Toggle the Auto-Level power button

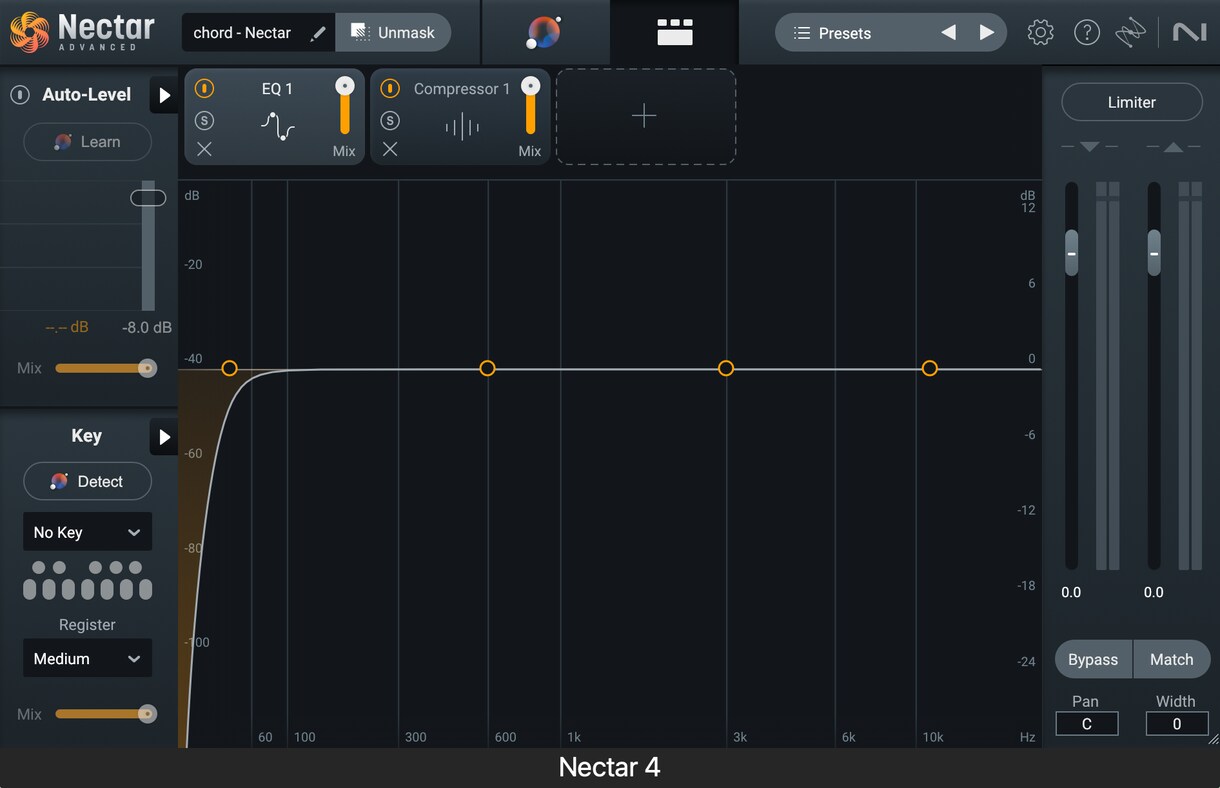point(19,95)
